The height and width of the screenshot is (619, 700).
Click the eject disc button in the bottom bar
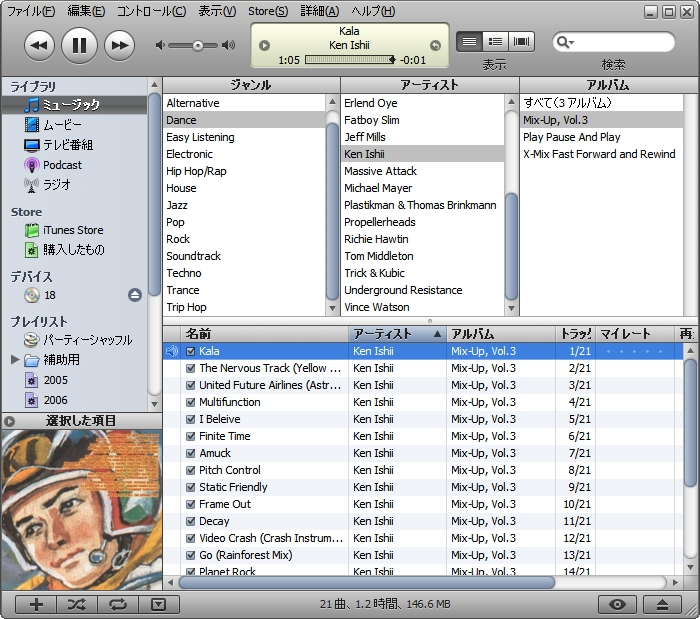(662, 605)
